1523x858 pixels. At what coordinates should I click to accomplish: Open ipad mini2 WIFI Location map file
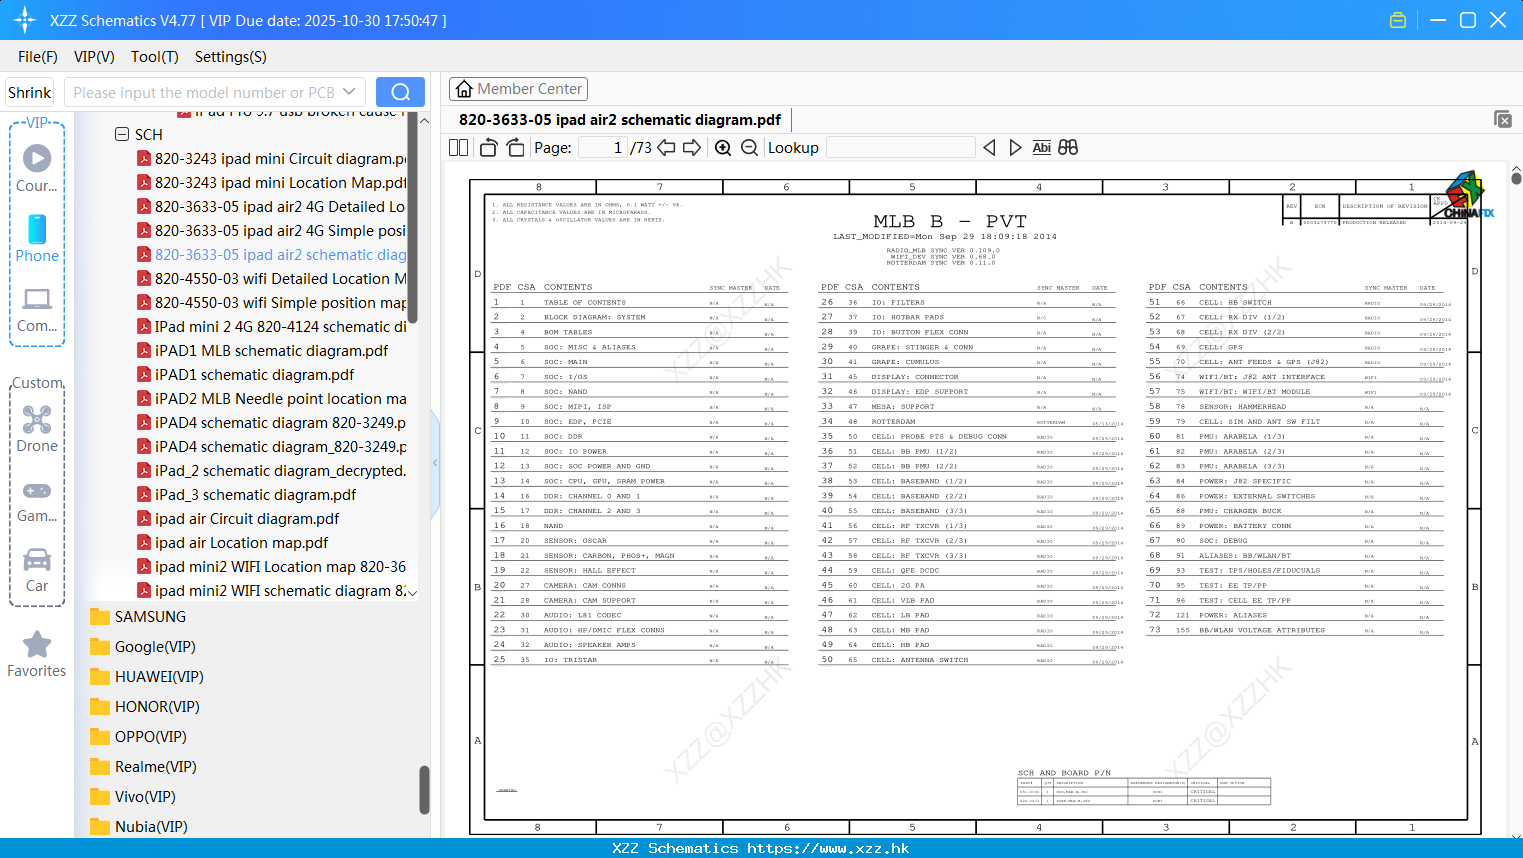272,567
